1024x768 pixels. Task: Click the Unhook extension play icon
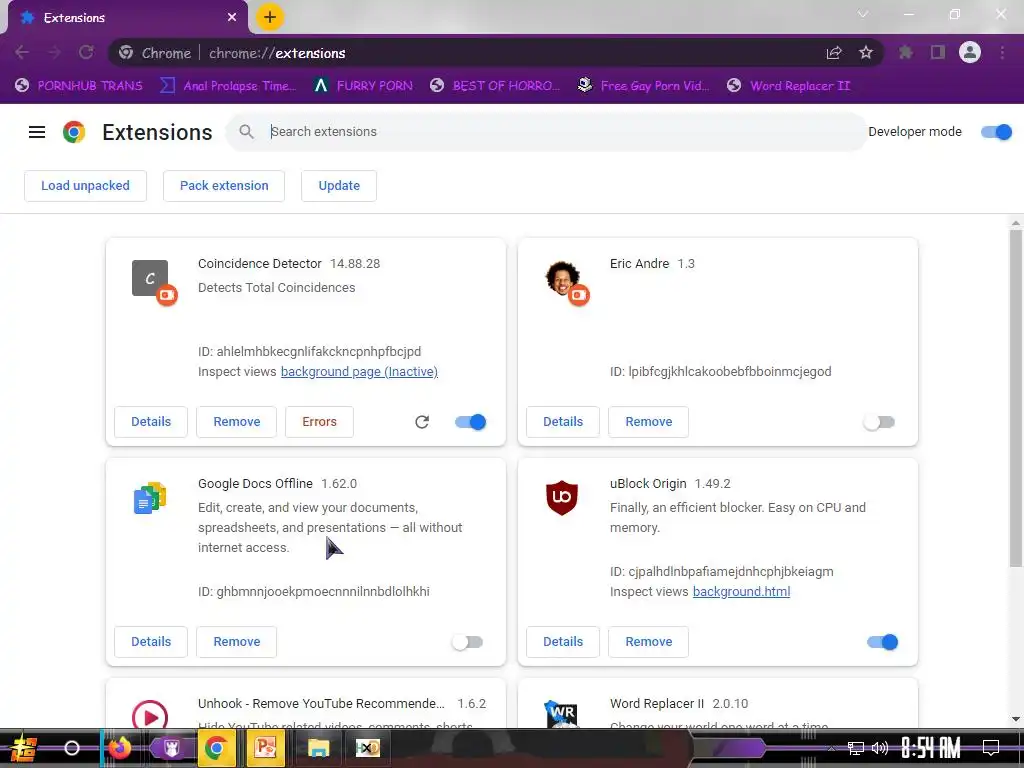[x=150, y=714]
